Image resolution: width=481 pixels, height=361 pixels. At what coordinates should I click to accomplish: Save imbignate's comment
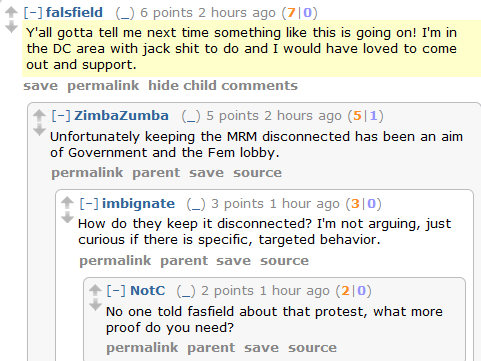(x=233, y=261)
